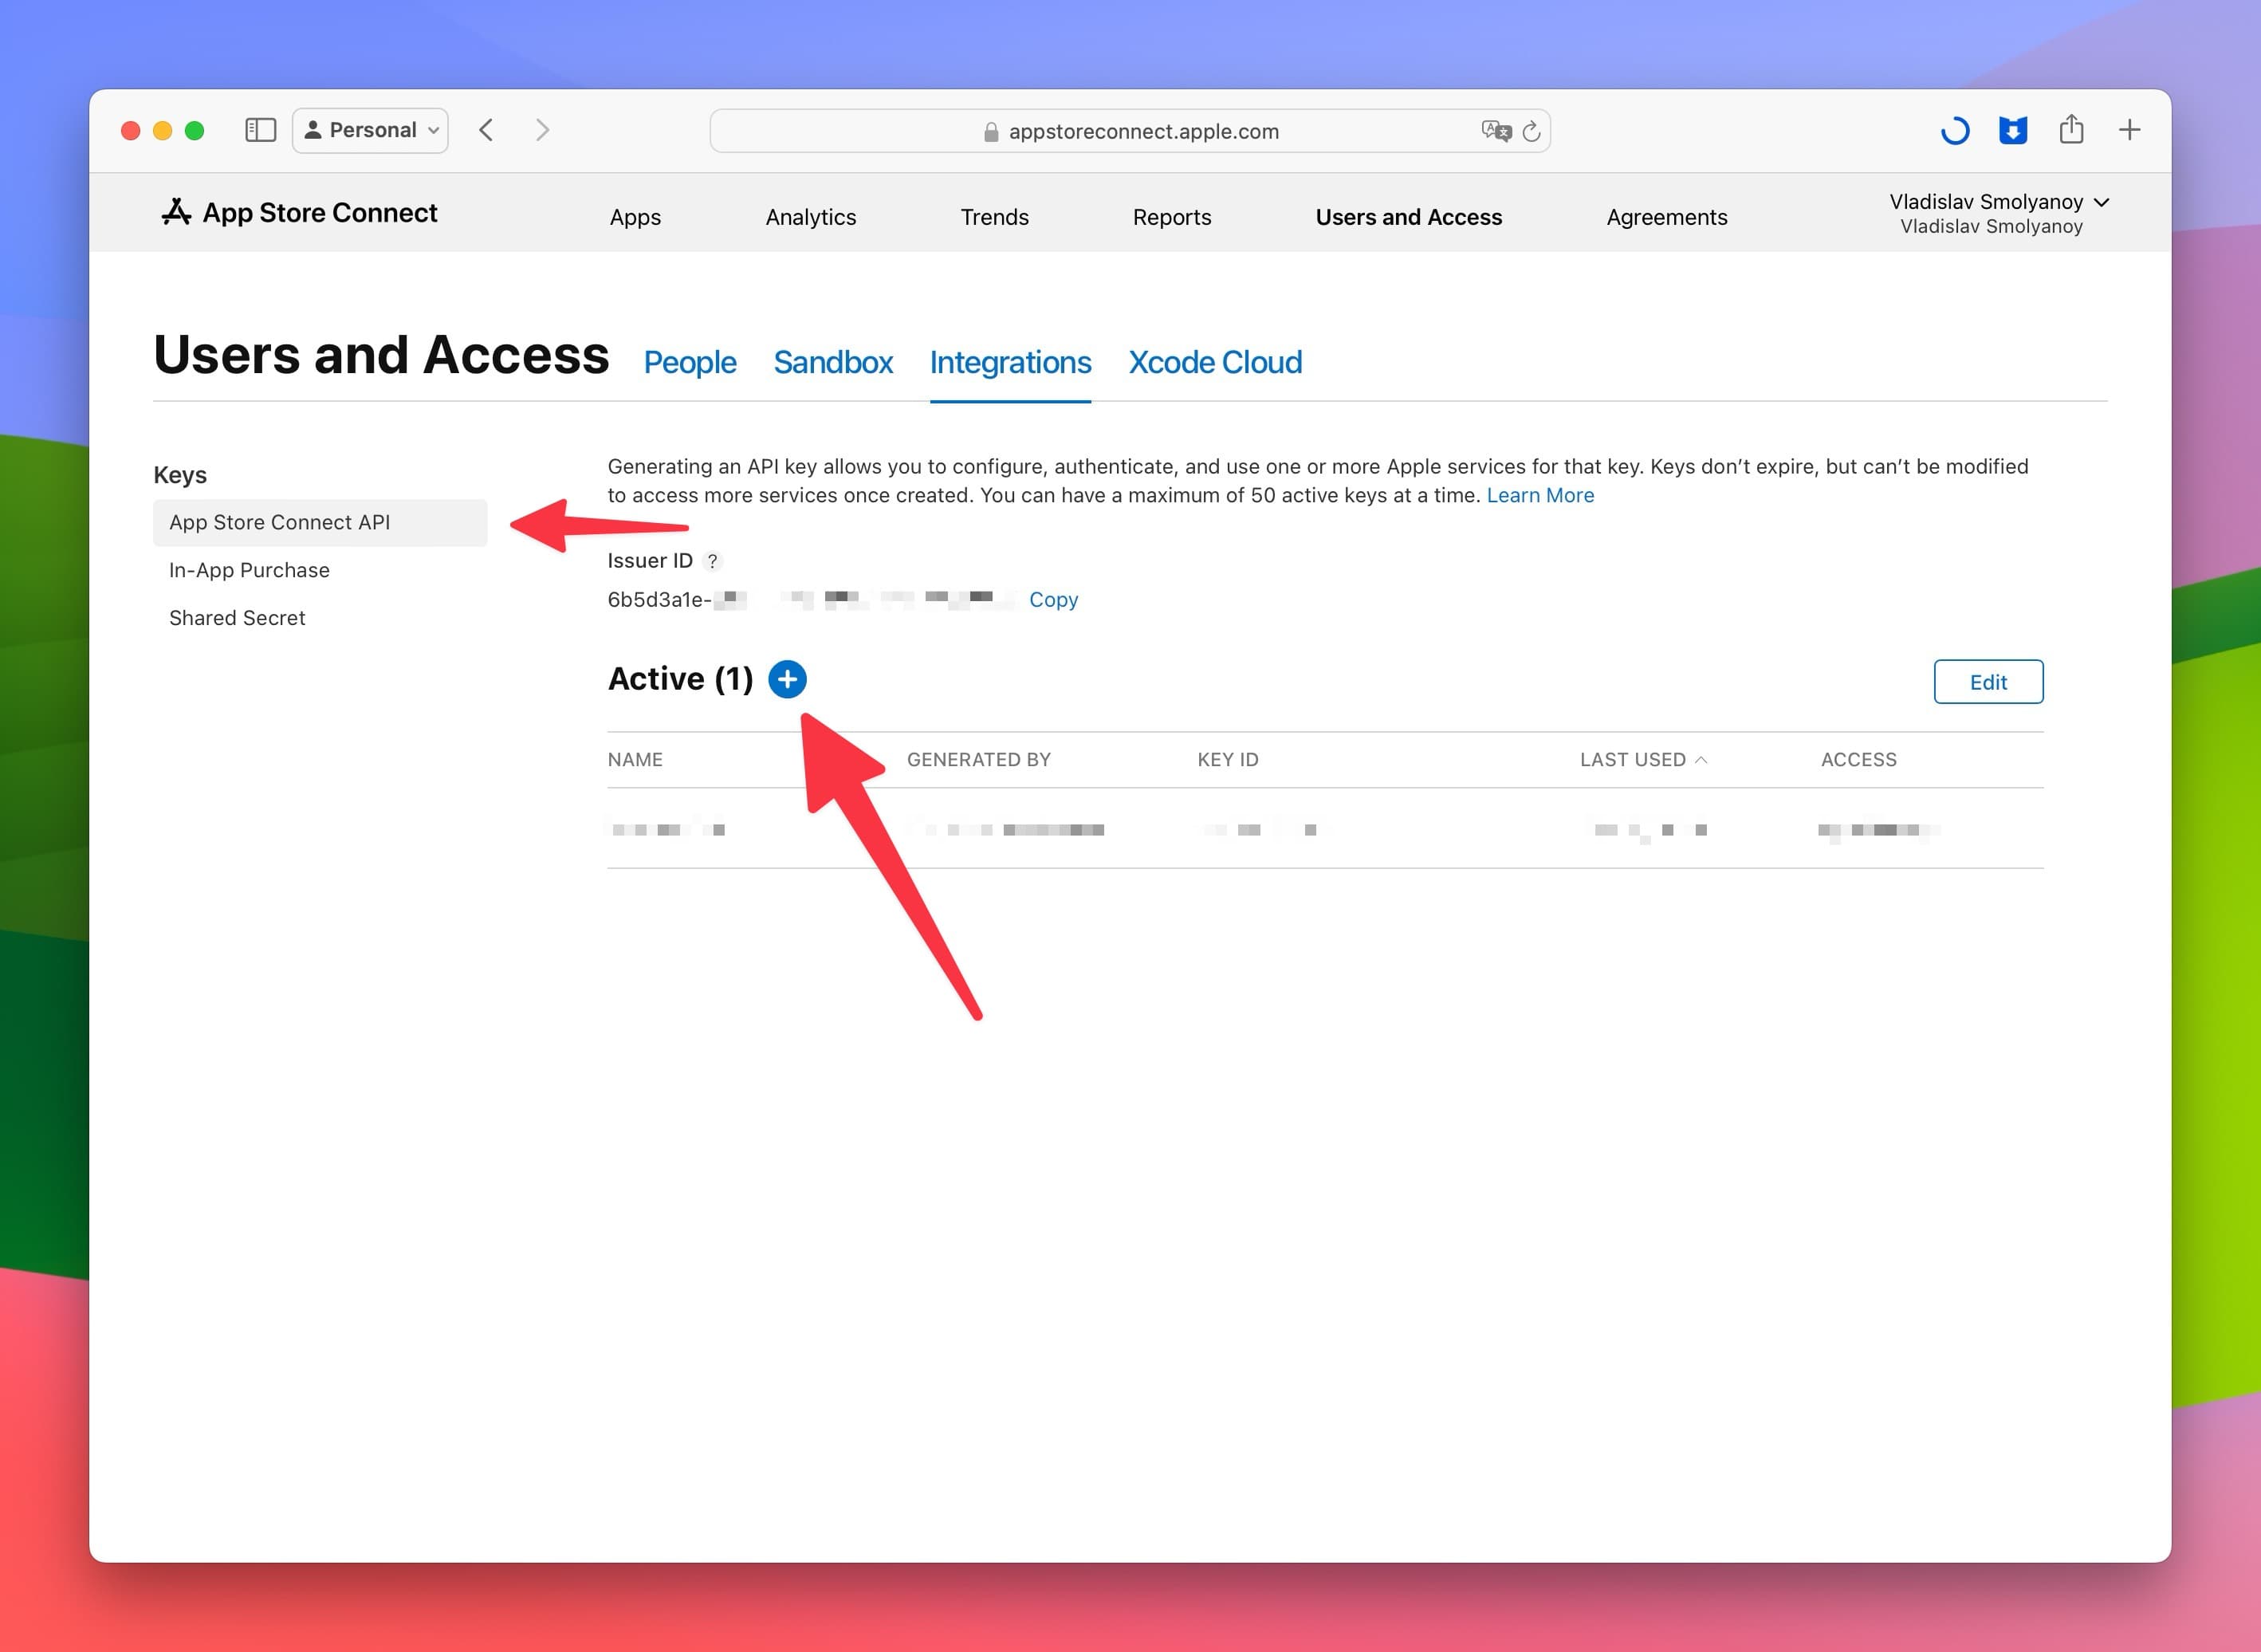Open Users and Access in top navigation
2261x1652 pixels.
pyautogui.click(x=1408, y=217)
